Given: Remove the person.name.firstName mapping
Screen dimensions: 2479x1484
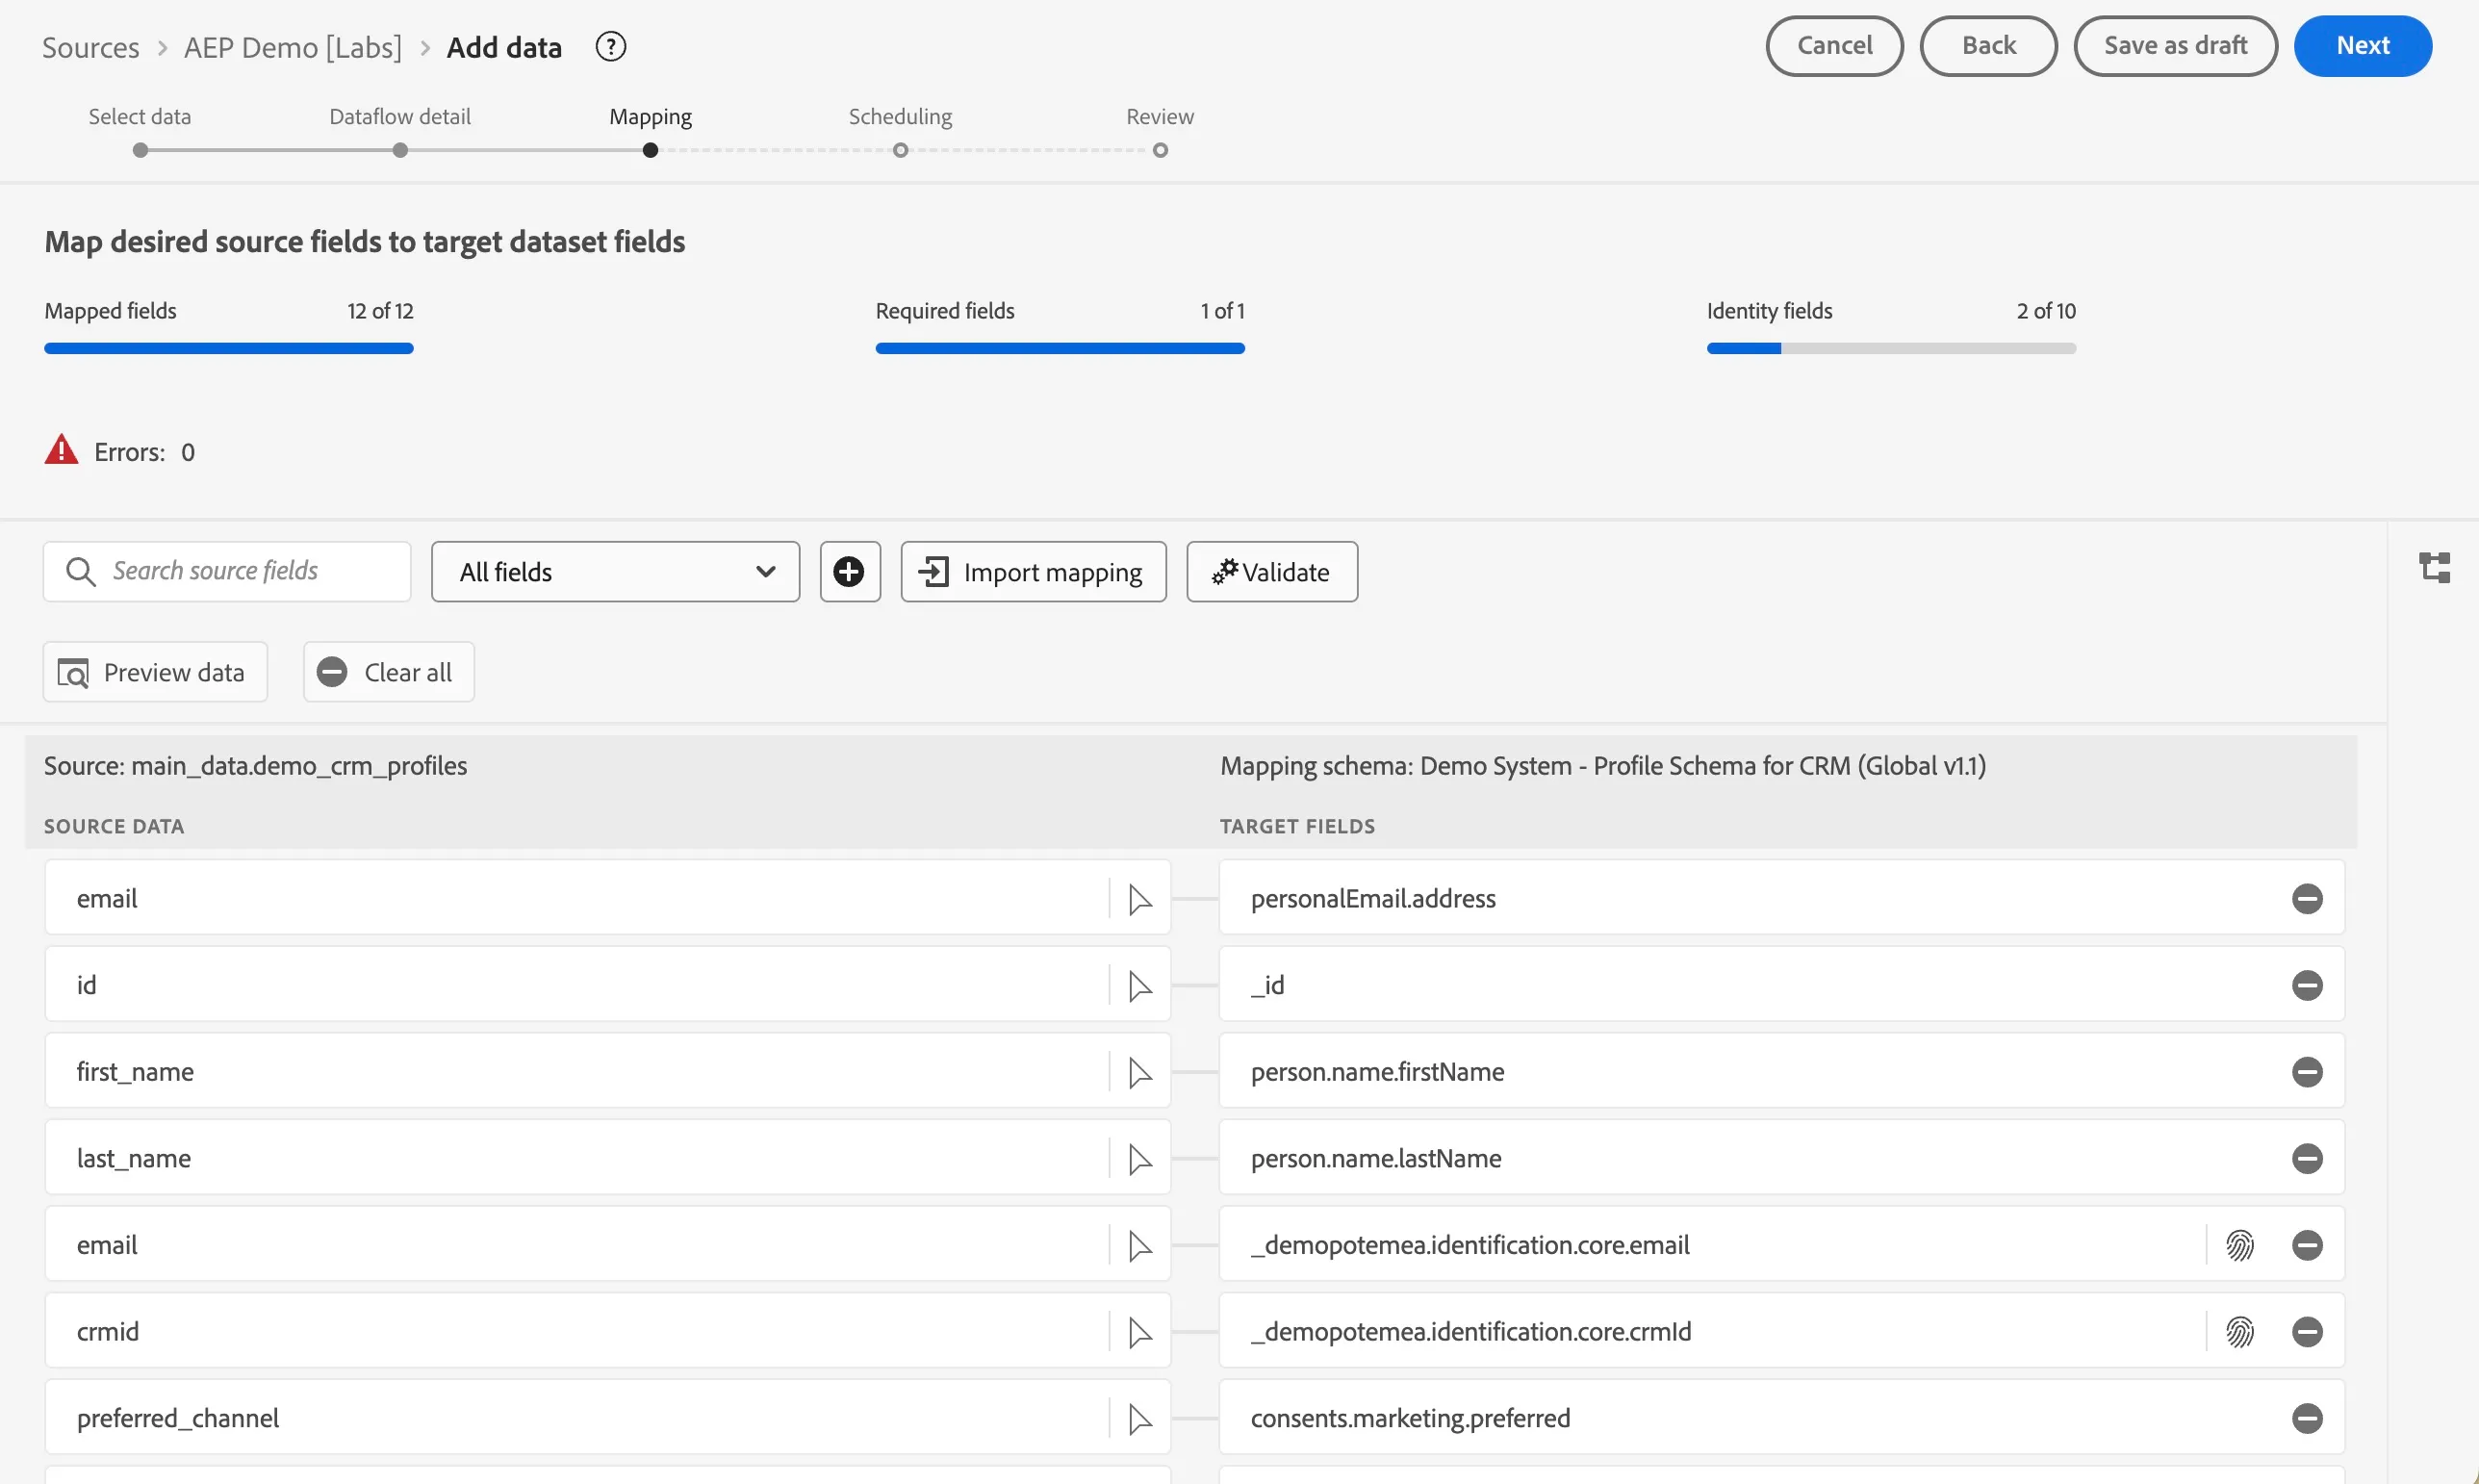Looking at the screenshot, I should (x=2306, y=1072).
